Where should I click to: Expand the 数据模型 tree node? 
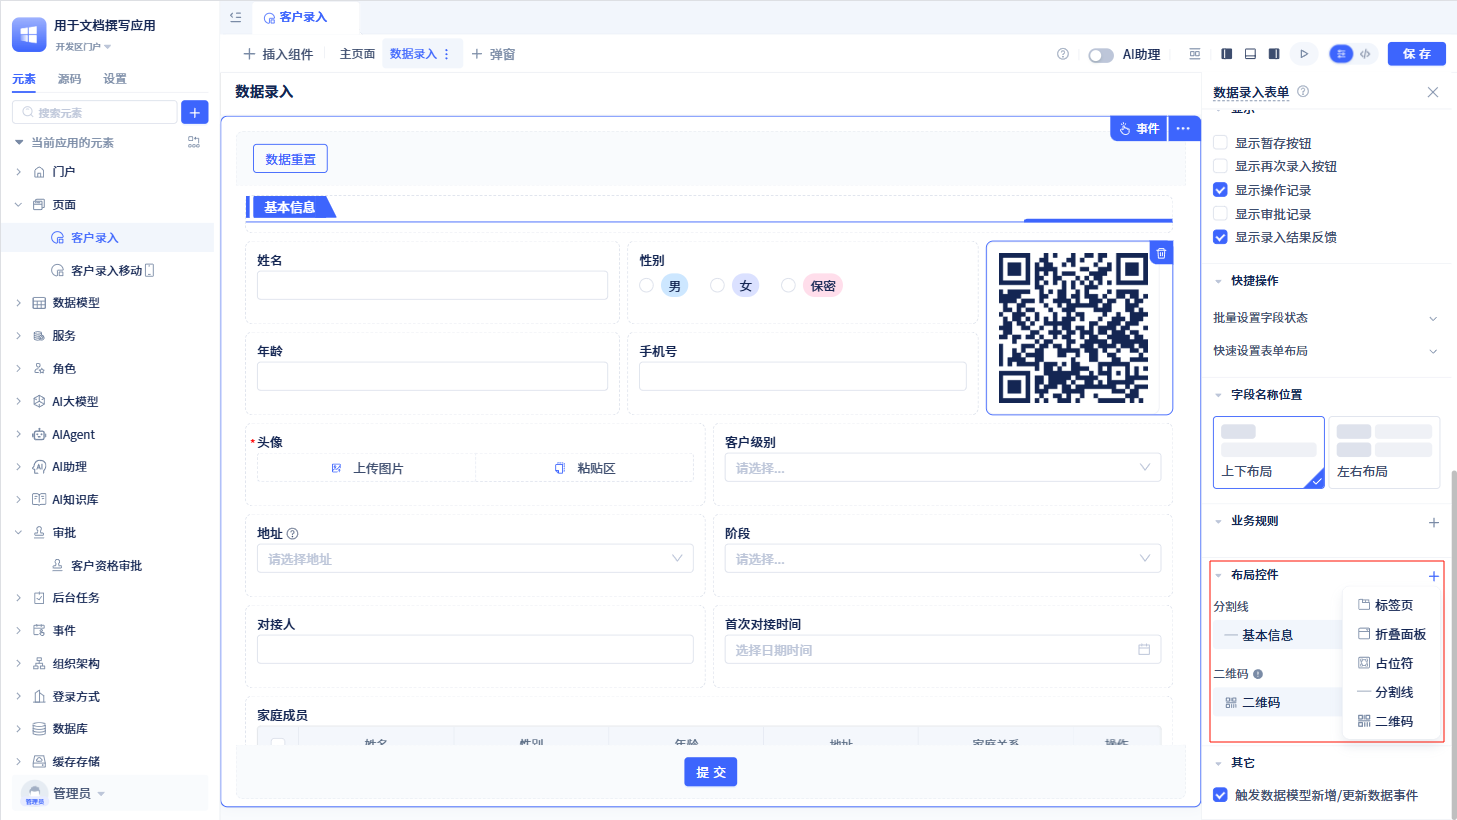tap(18, 303)
